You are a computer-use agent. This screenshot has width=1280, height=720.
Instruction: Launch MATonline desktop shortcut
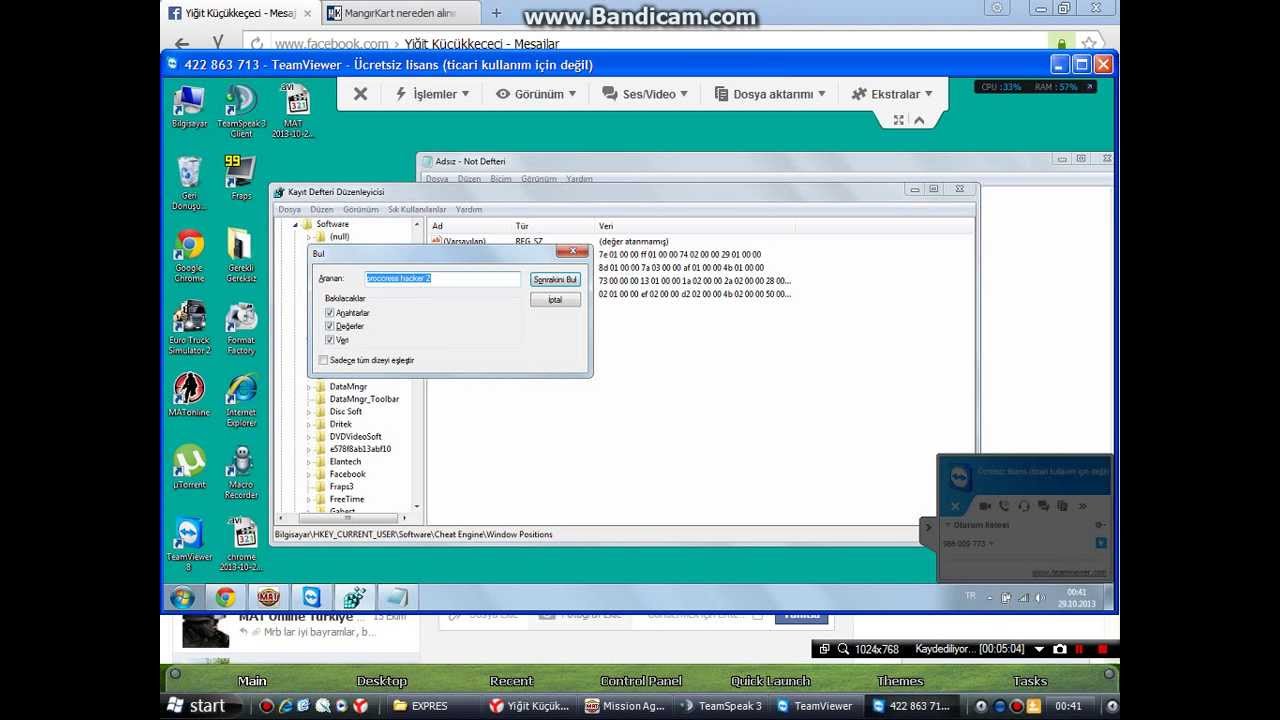189,395
